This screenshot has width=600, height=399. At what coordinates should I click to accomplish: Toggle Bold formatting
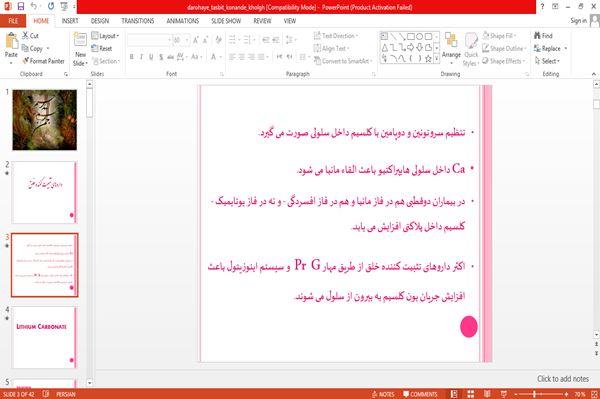tap(132, 57)
